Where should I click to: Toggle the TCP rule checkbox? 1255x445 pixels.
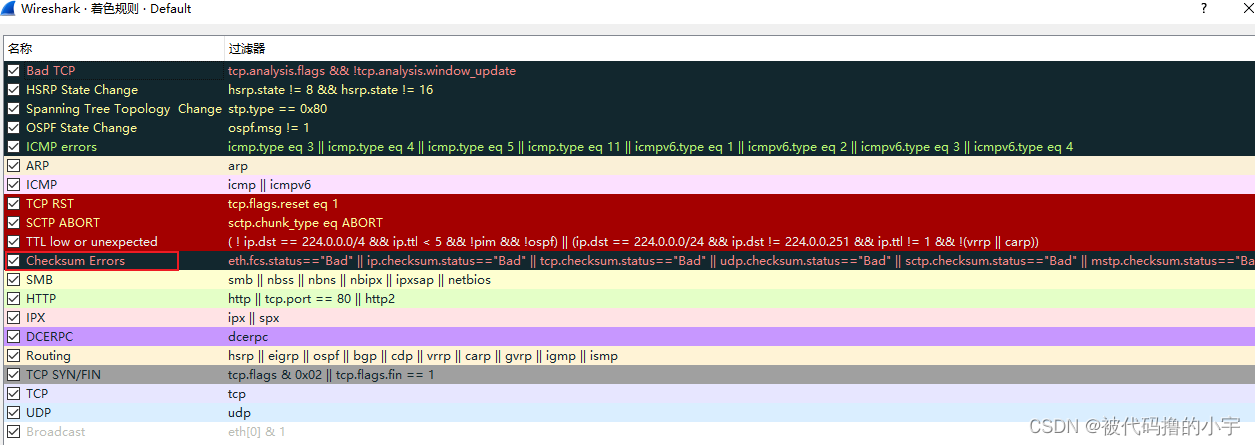pyautogui.click(x=13, y=394)
